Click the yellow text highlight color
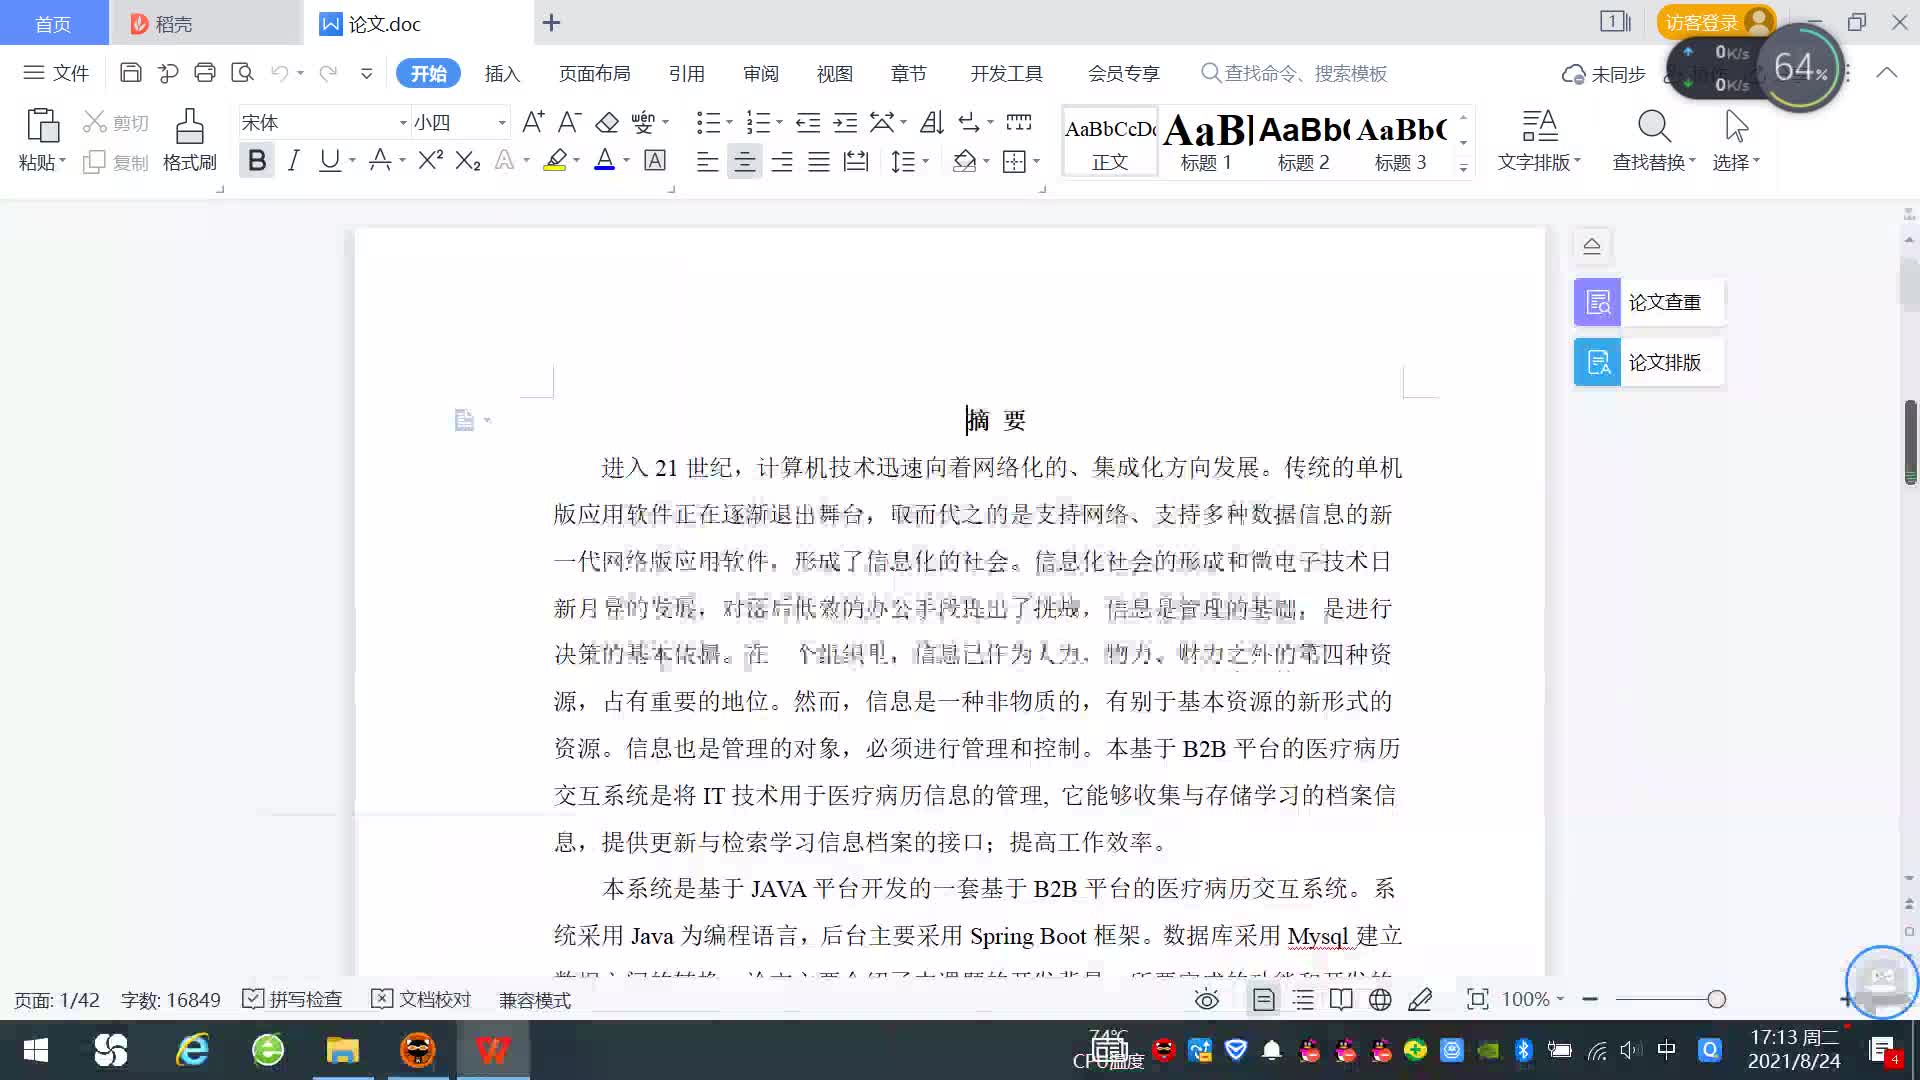The height and width of the screenshot is (1080, 1920). [556, 160]
